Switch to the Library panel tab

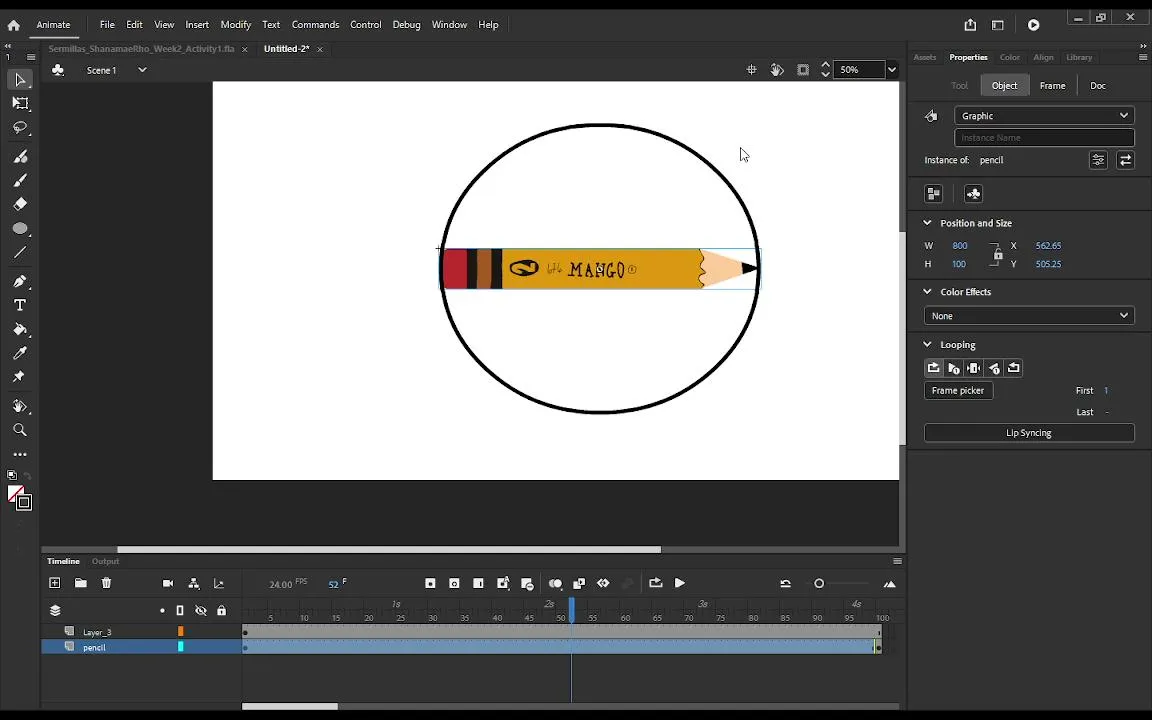[x=1079, y=57]
